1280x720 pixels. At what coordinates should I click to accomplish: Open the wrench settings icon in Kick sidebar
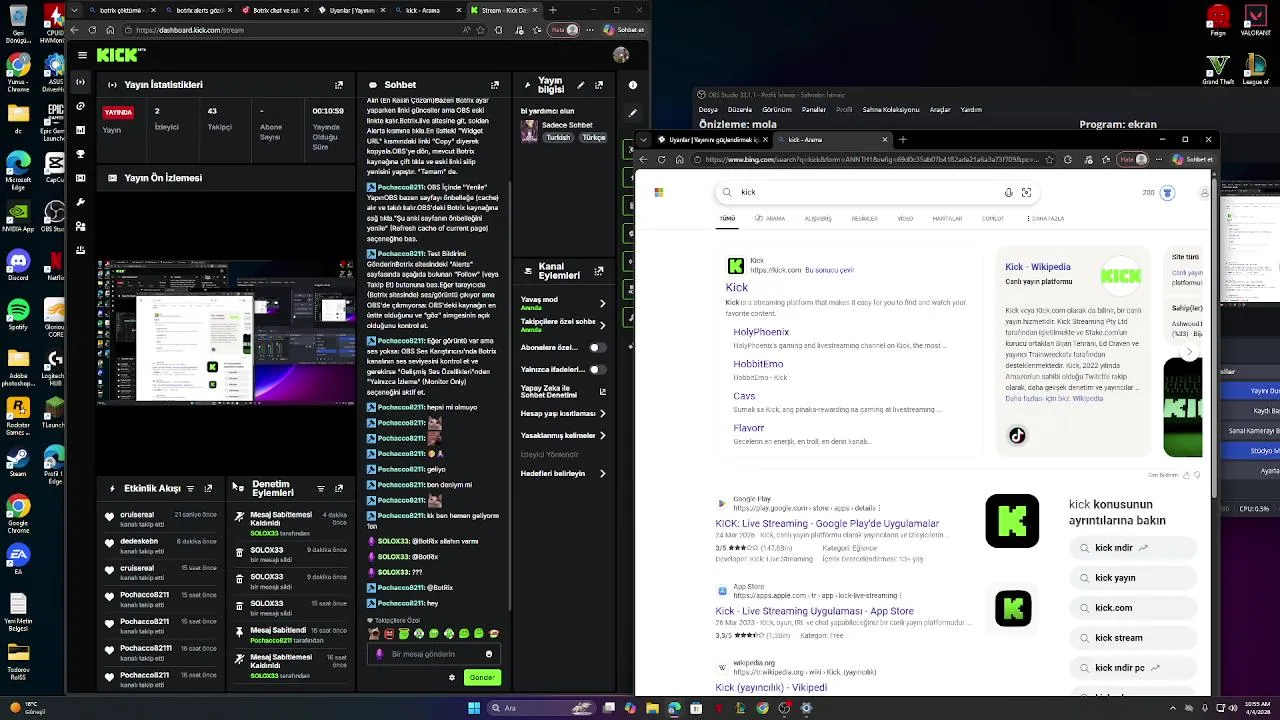81,202
